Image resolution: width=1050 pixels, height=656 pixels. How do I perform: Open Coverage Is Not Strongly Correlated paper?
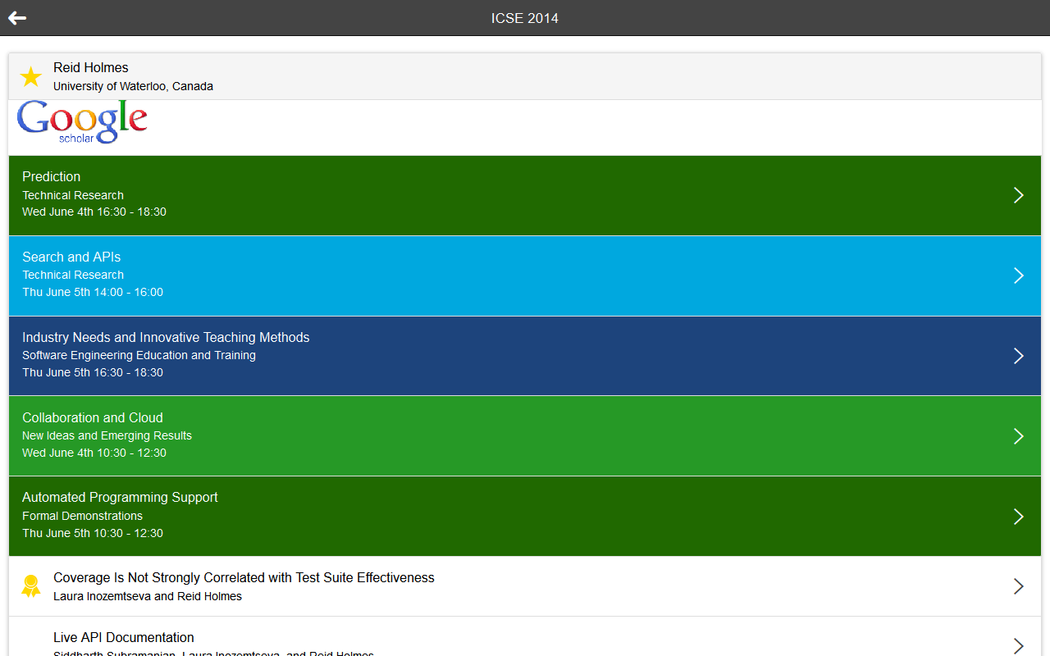244,578
